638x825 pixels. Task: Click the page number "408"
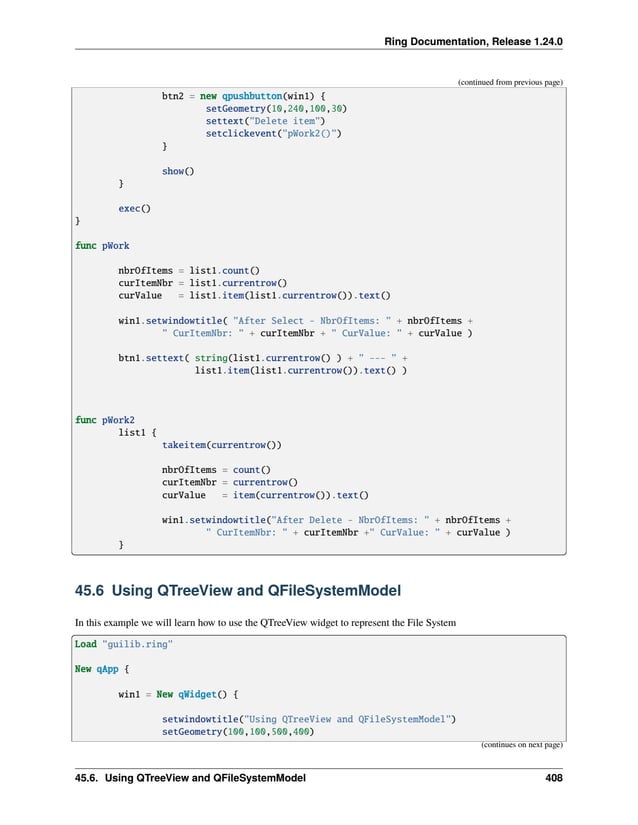tap(554, 778)
